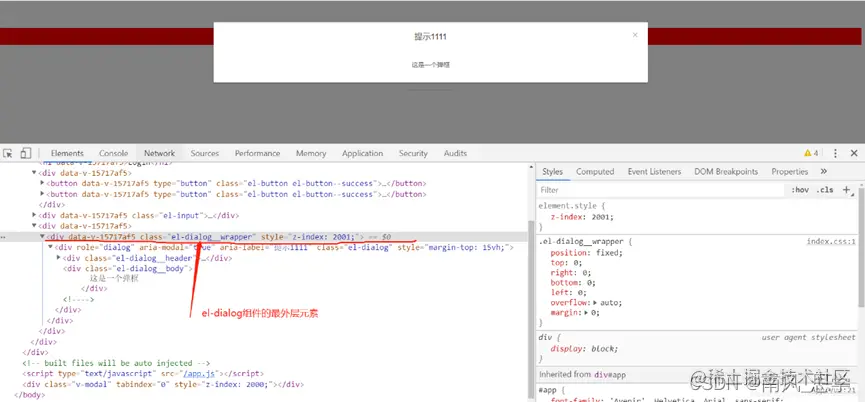Click the display: block declaration

584,349
